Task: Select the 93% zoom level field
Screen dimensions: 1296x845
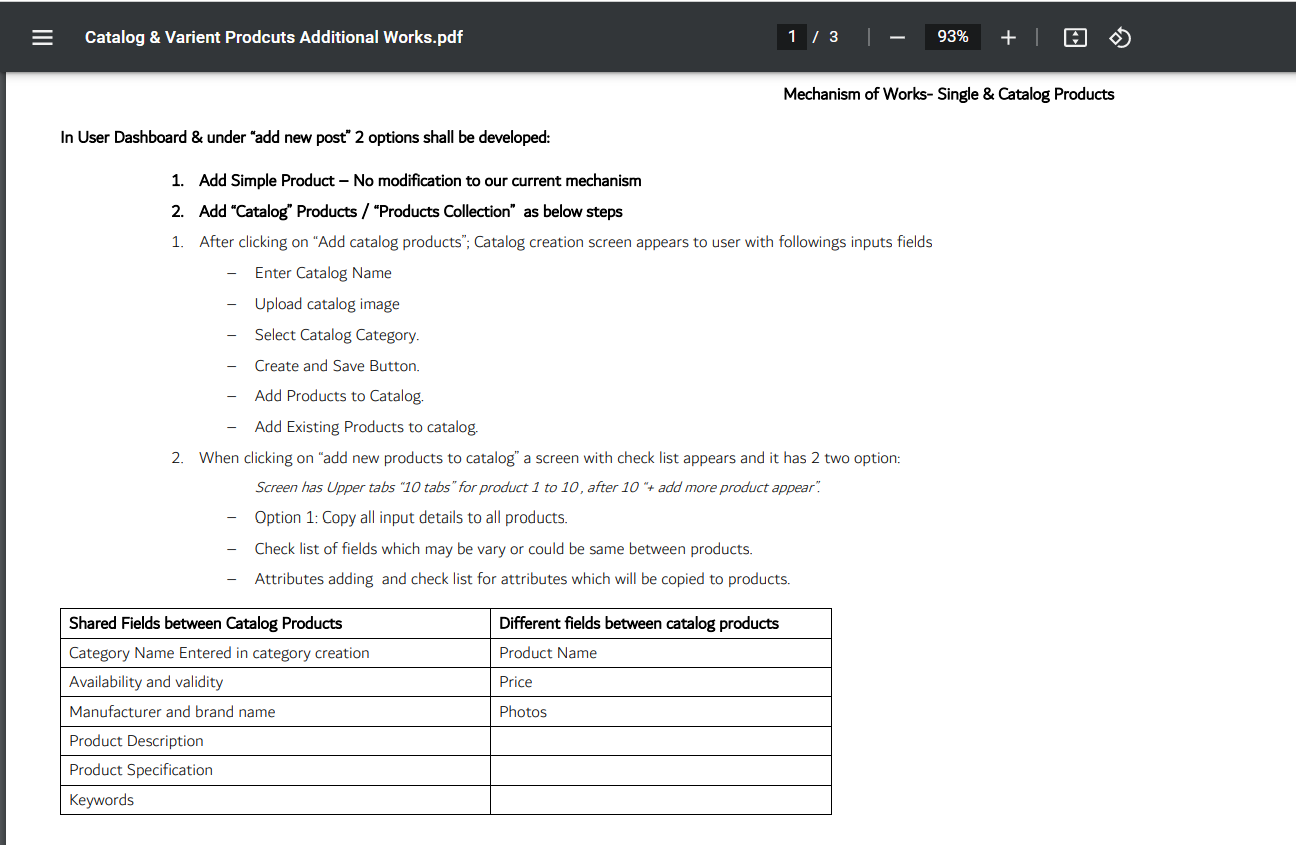Action: (x=952, y=37)
